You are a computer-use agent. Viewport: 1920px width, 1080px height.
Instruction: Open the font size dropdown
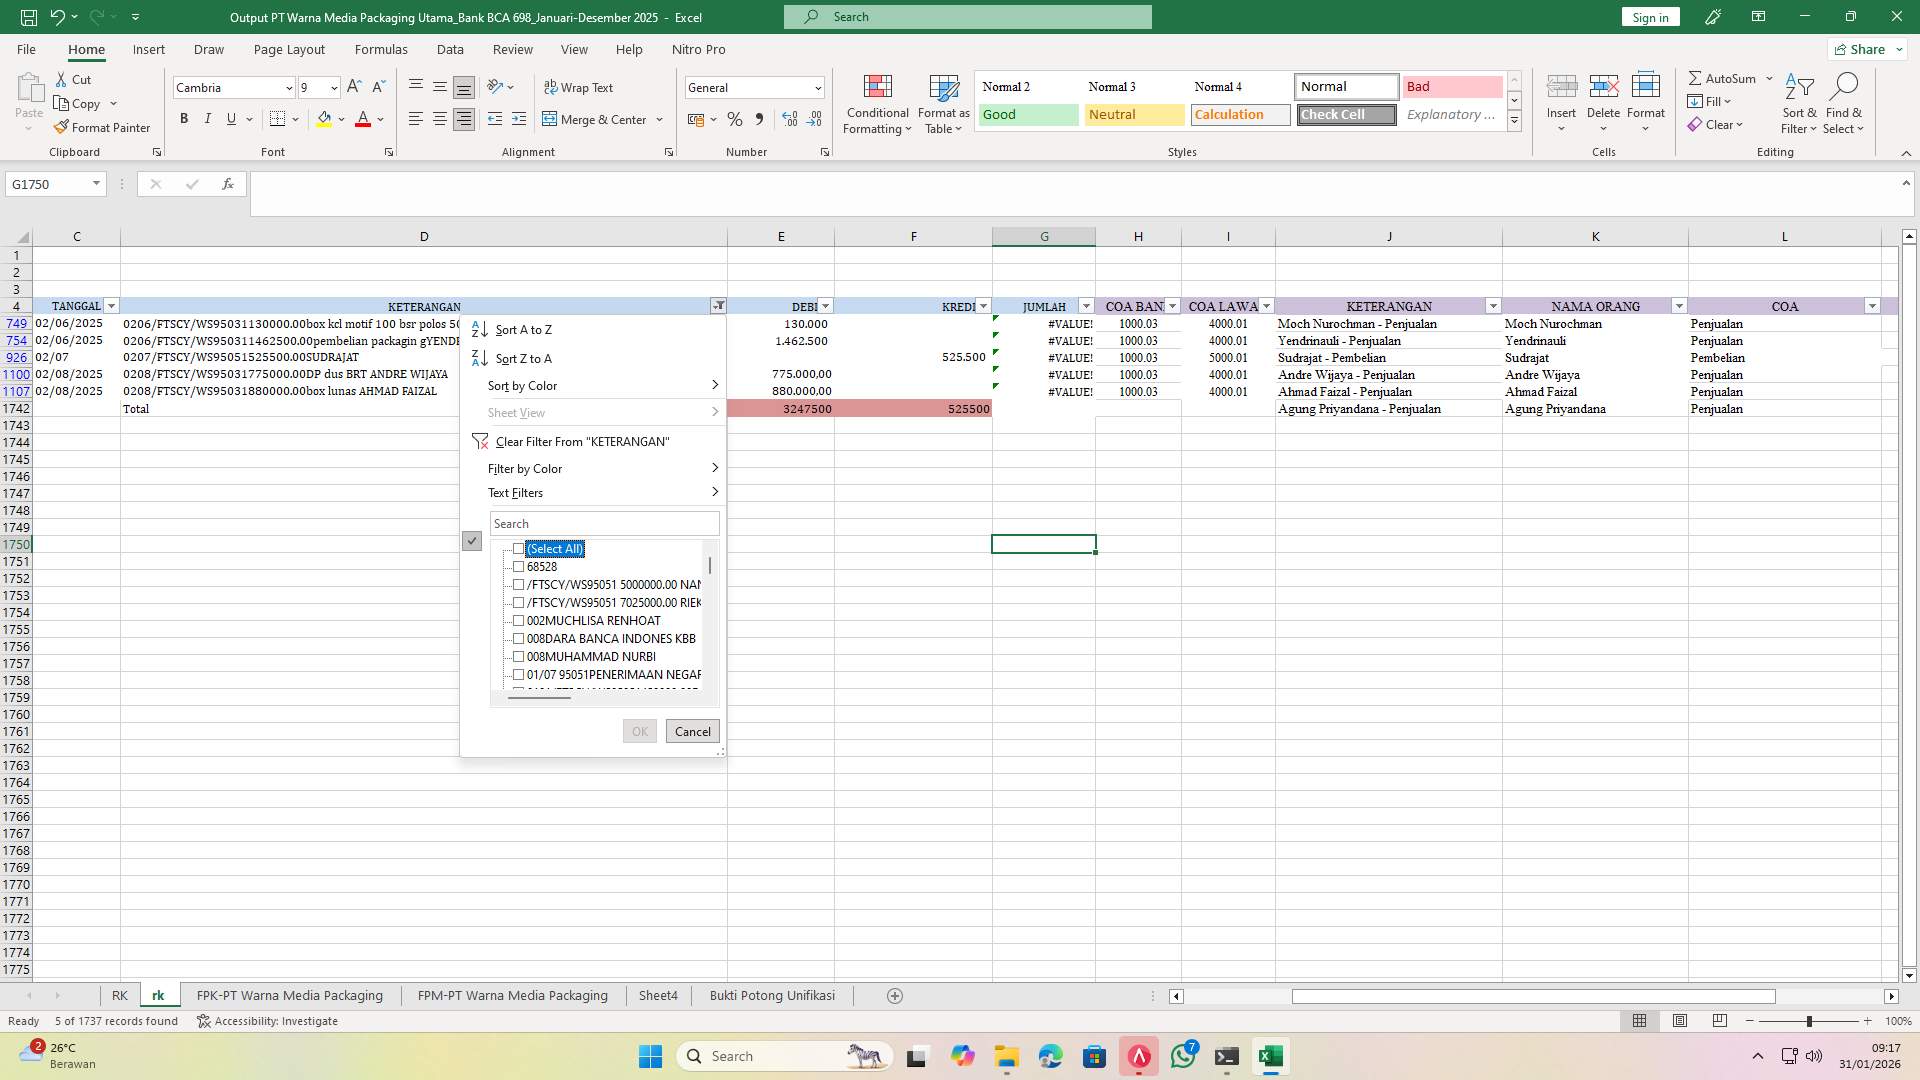(x=333, y=88)
